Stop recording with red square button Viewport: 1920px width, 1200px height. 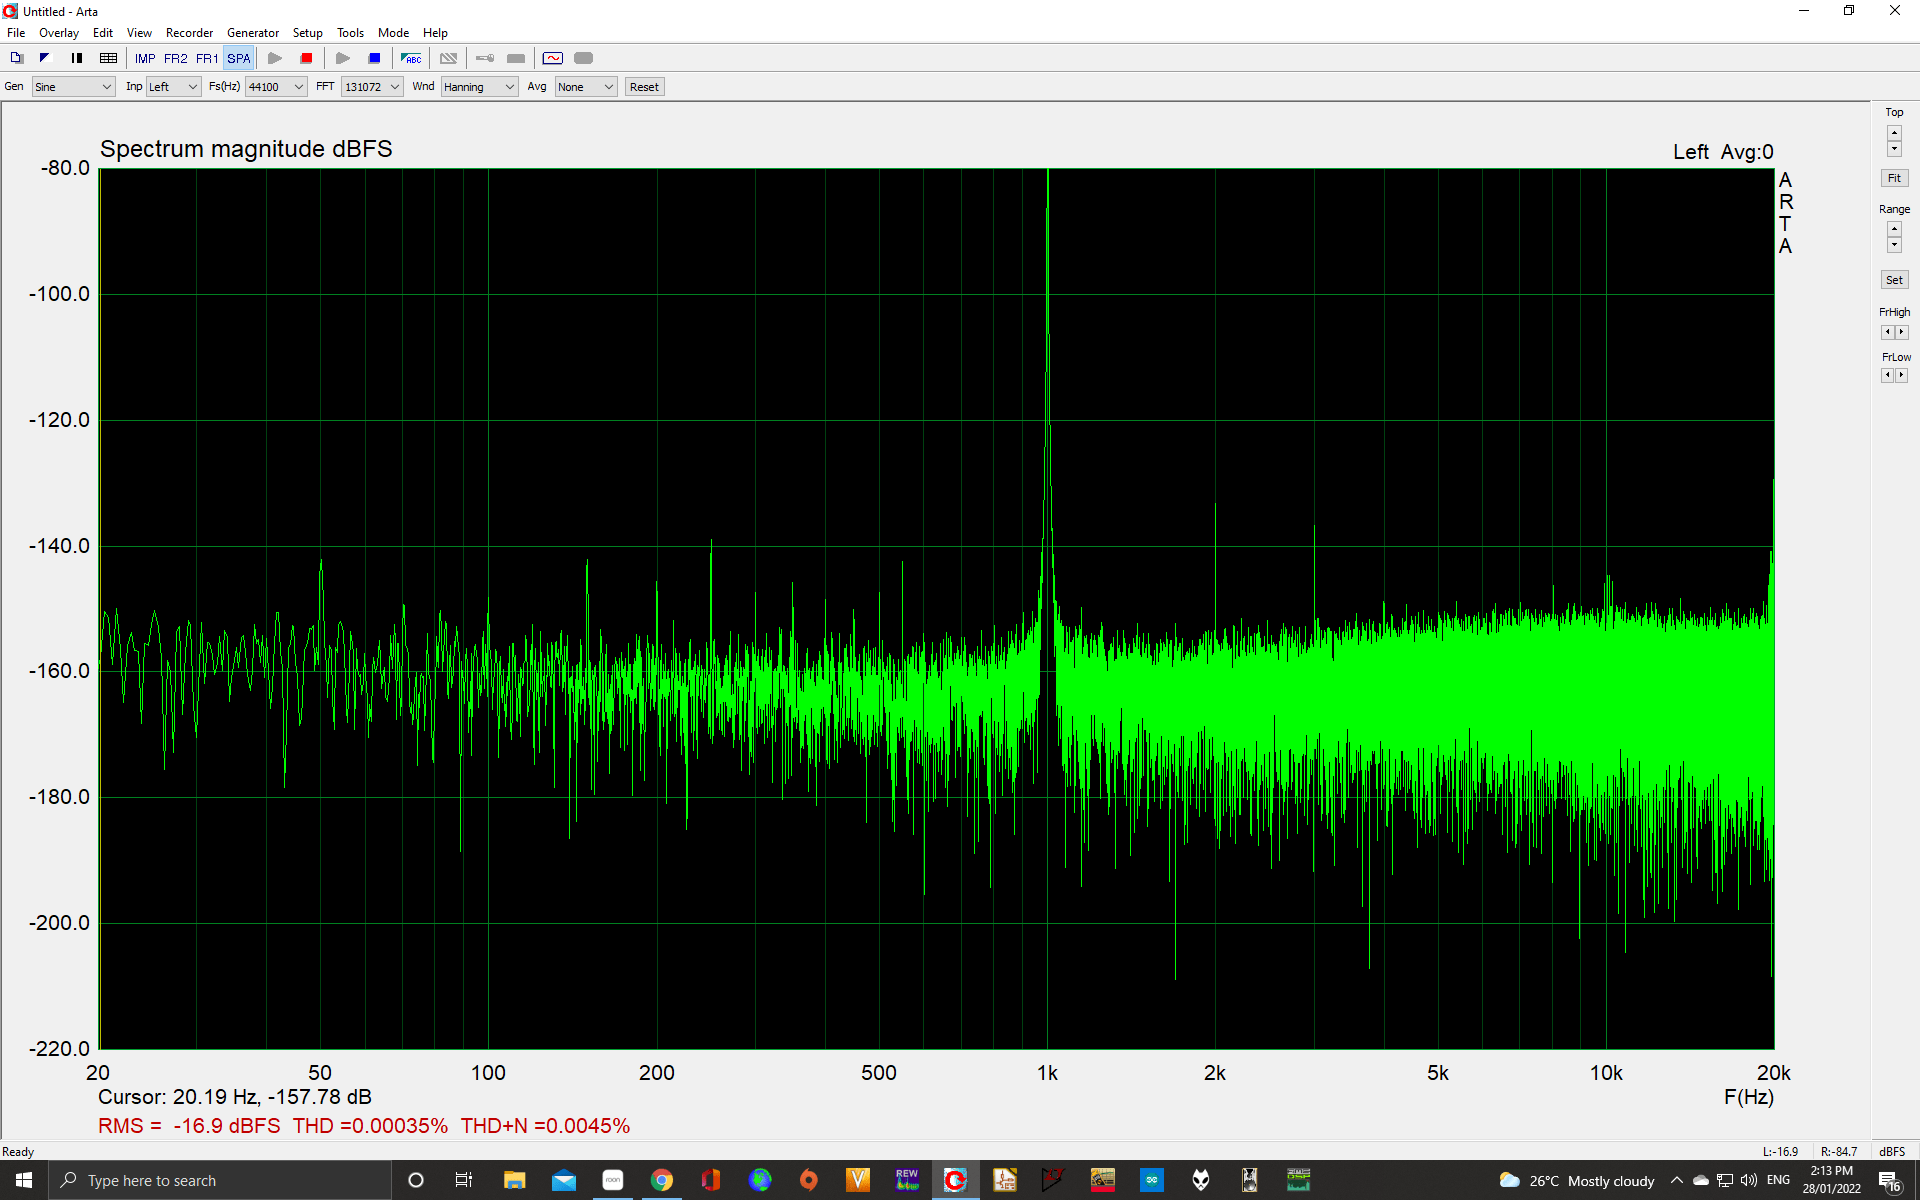click(307, 58)
